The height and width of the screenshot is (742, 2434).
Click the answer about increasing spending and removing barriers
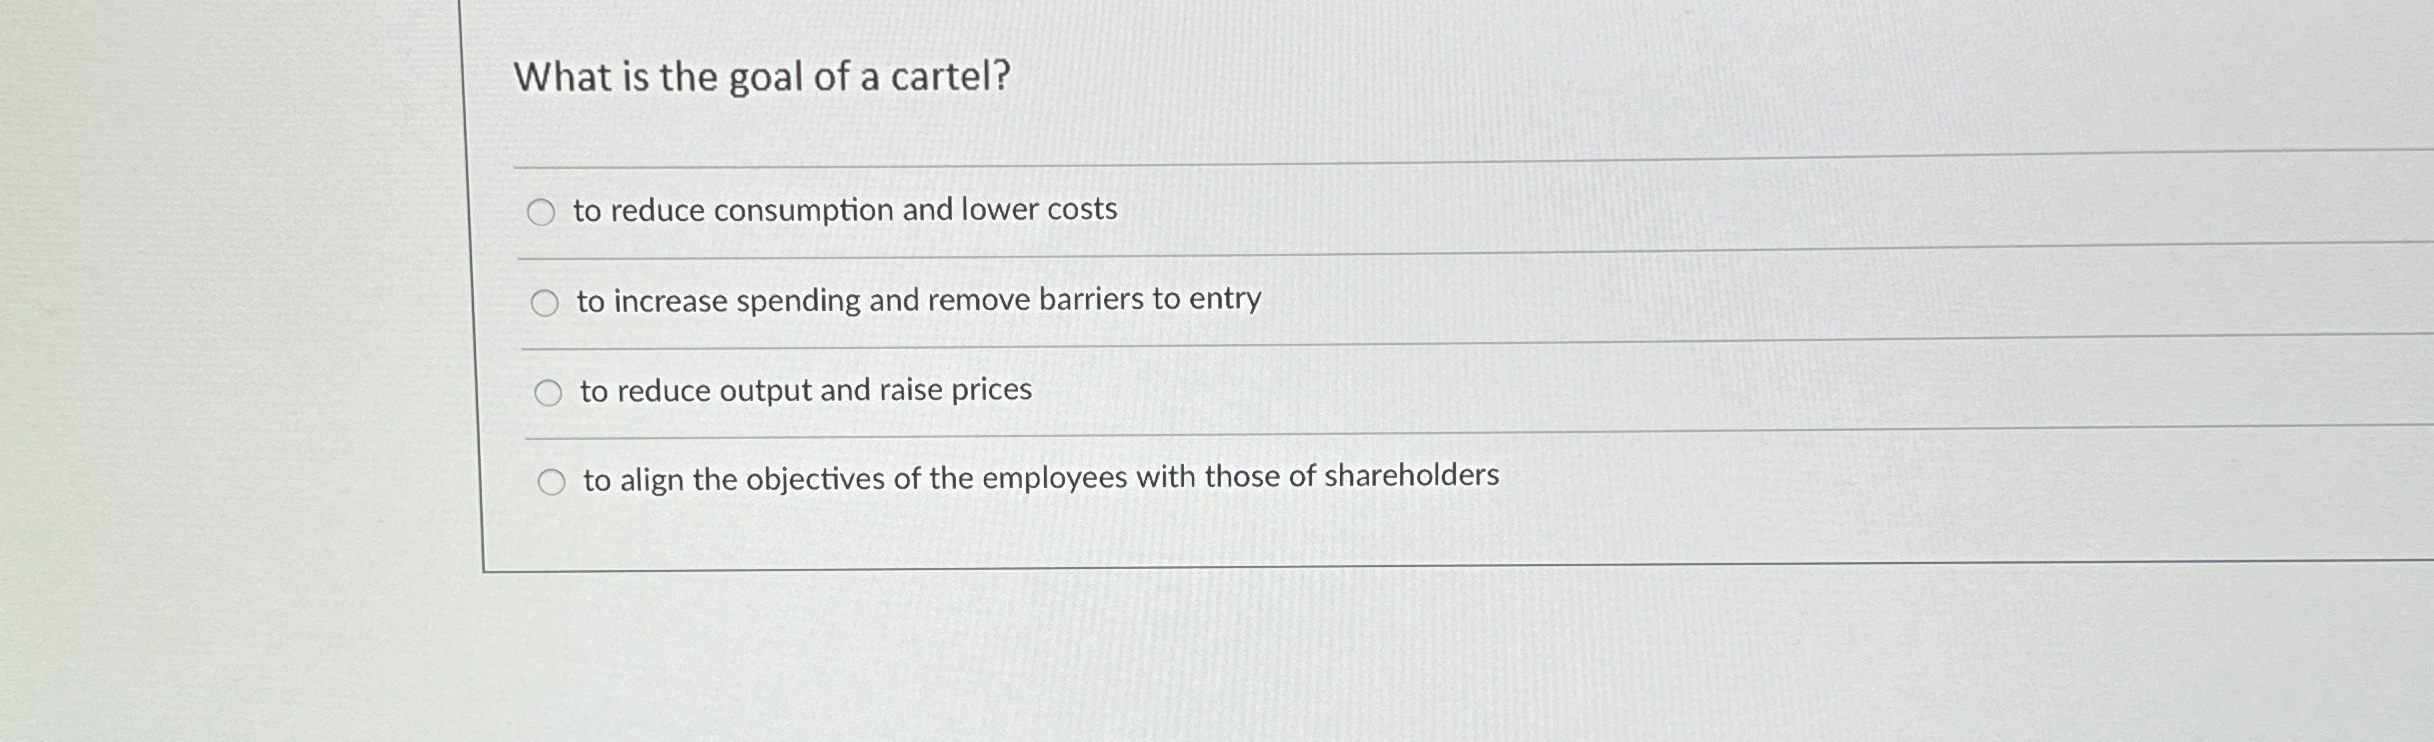tap(918, 300)
